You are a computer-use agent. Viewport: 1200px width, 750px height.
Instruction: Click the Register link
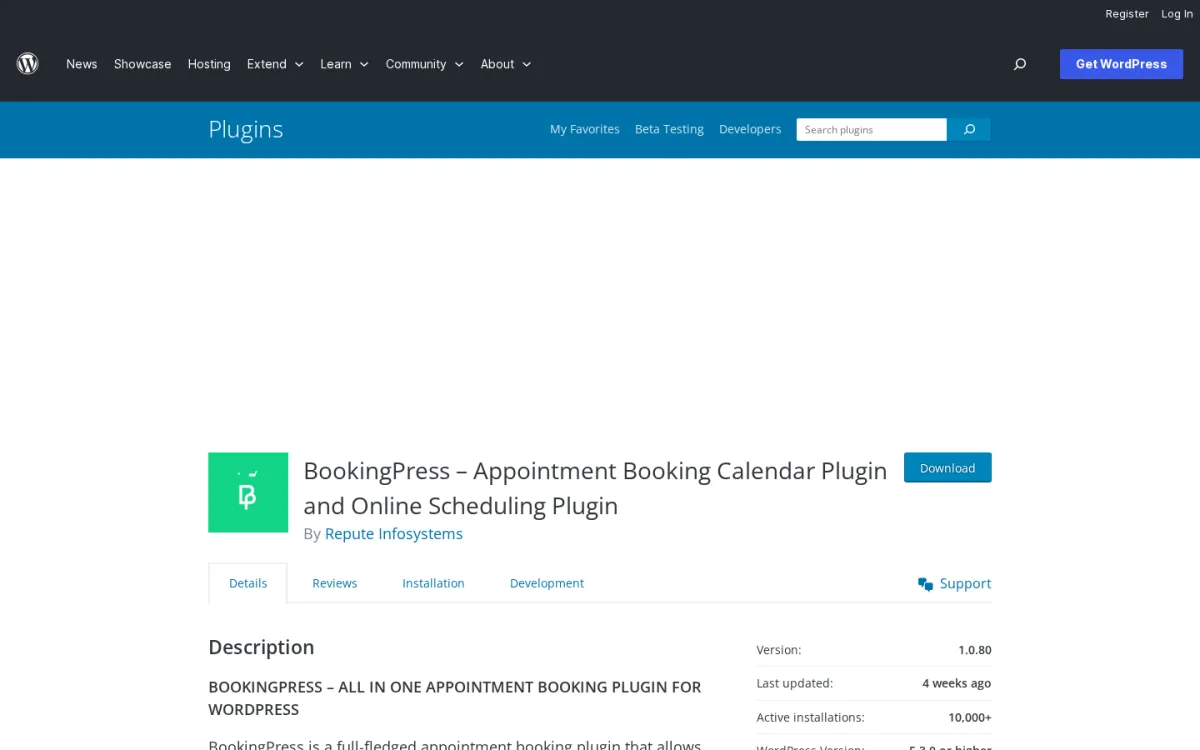click(x=1127, y=14)
